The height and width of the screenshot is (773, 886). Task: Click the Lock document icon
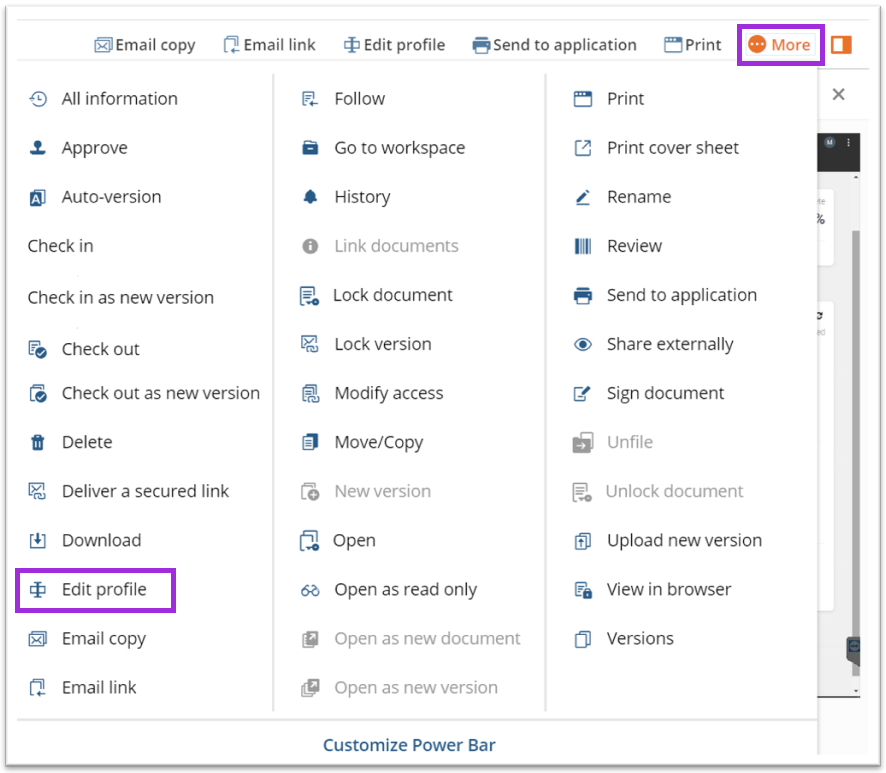[309, 296]
